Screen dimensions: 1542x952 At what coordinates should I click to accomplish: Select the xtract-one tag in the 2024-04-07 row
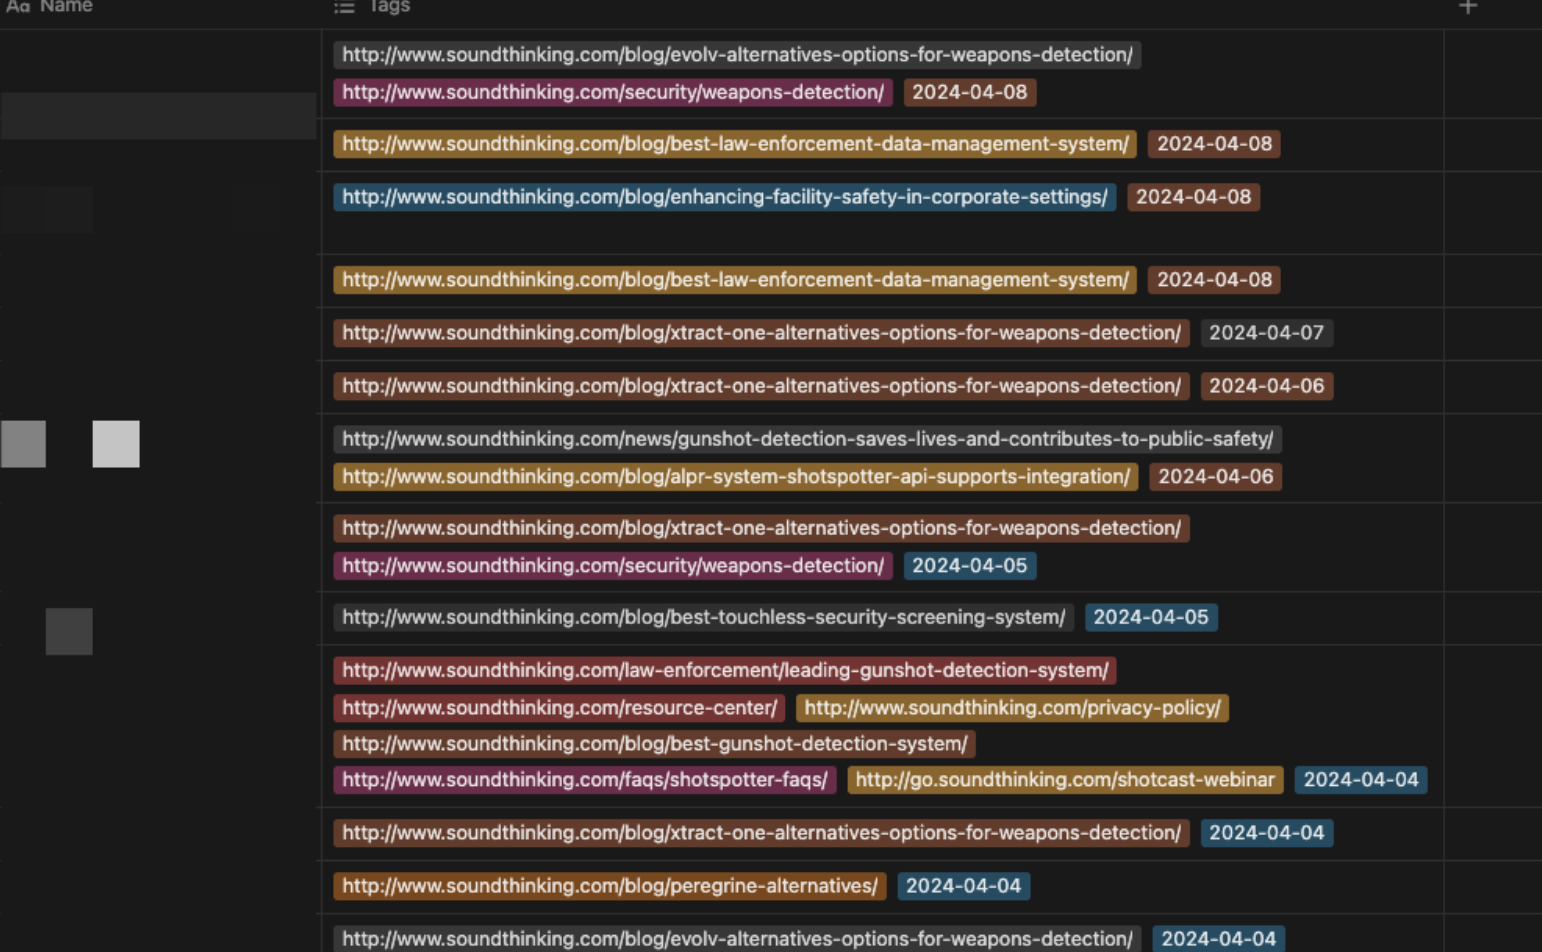click(761, 333)
